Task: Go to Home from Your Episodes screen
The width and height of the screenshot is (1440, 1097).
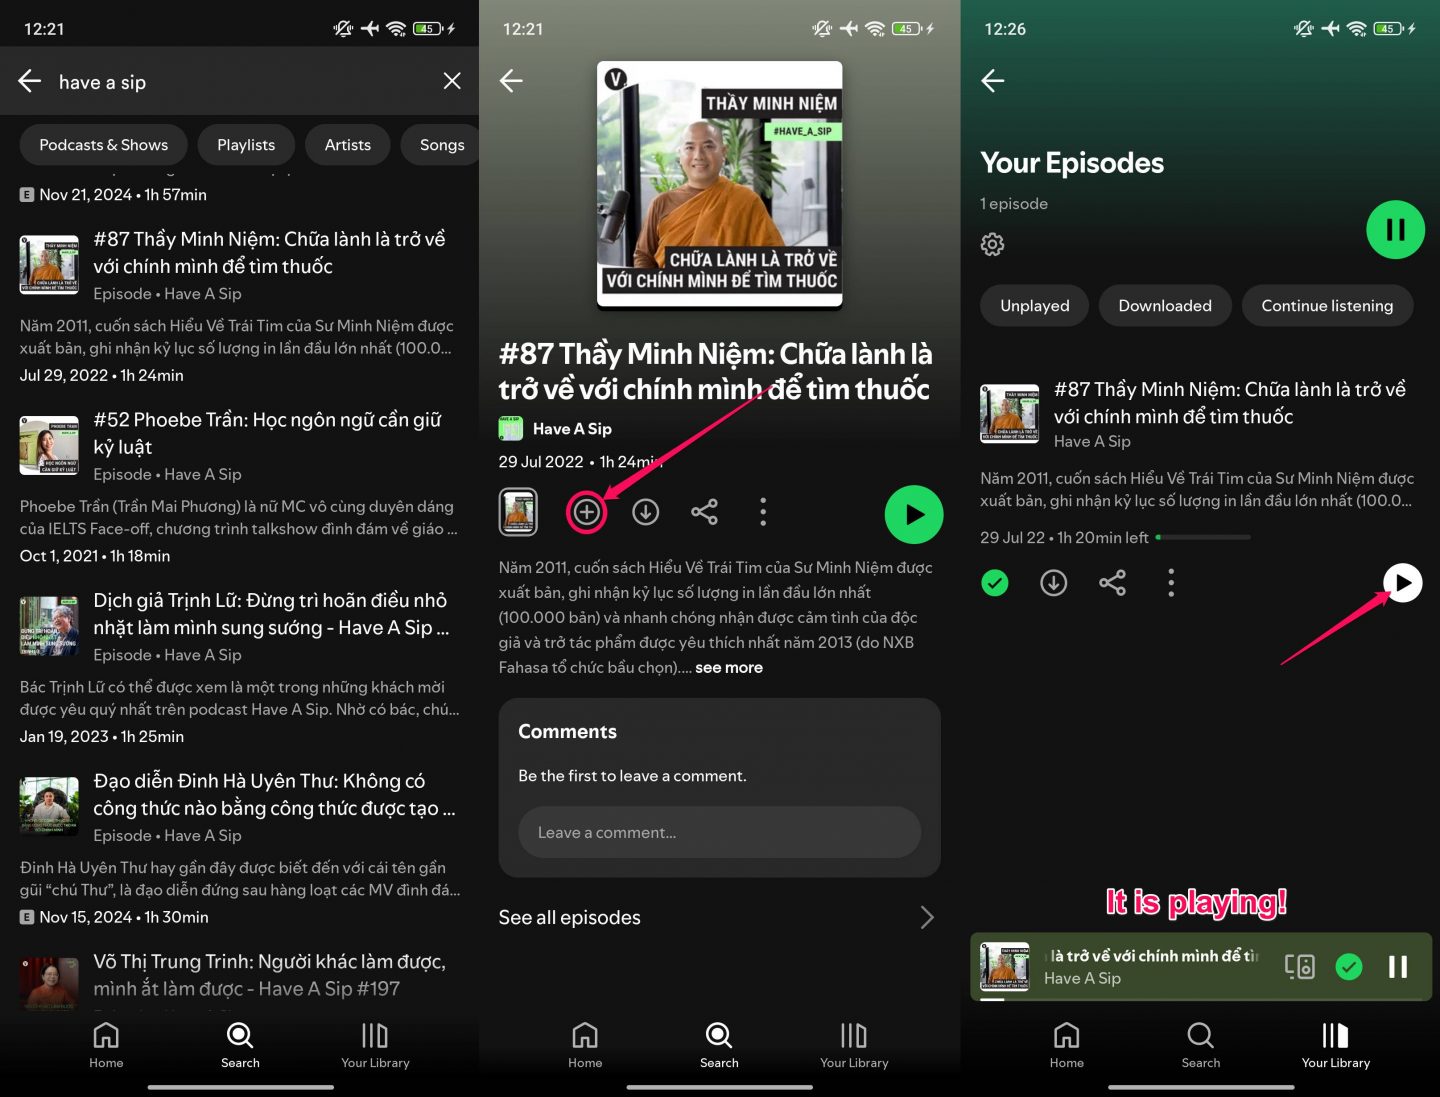Action: [x=1067, y=1045]
